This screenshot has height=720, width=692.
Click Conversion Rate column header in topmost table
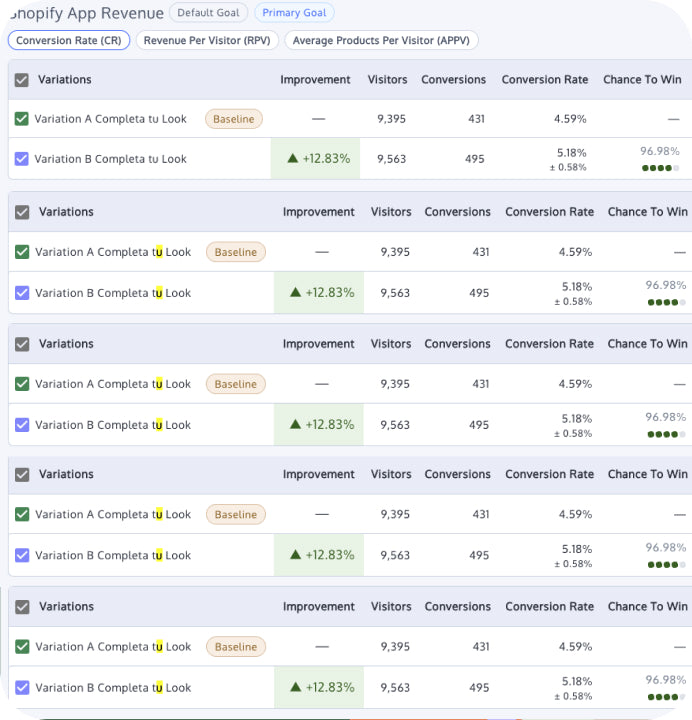pos(543,80)
